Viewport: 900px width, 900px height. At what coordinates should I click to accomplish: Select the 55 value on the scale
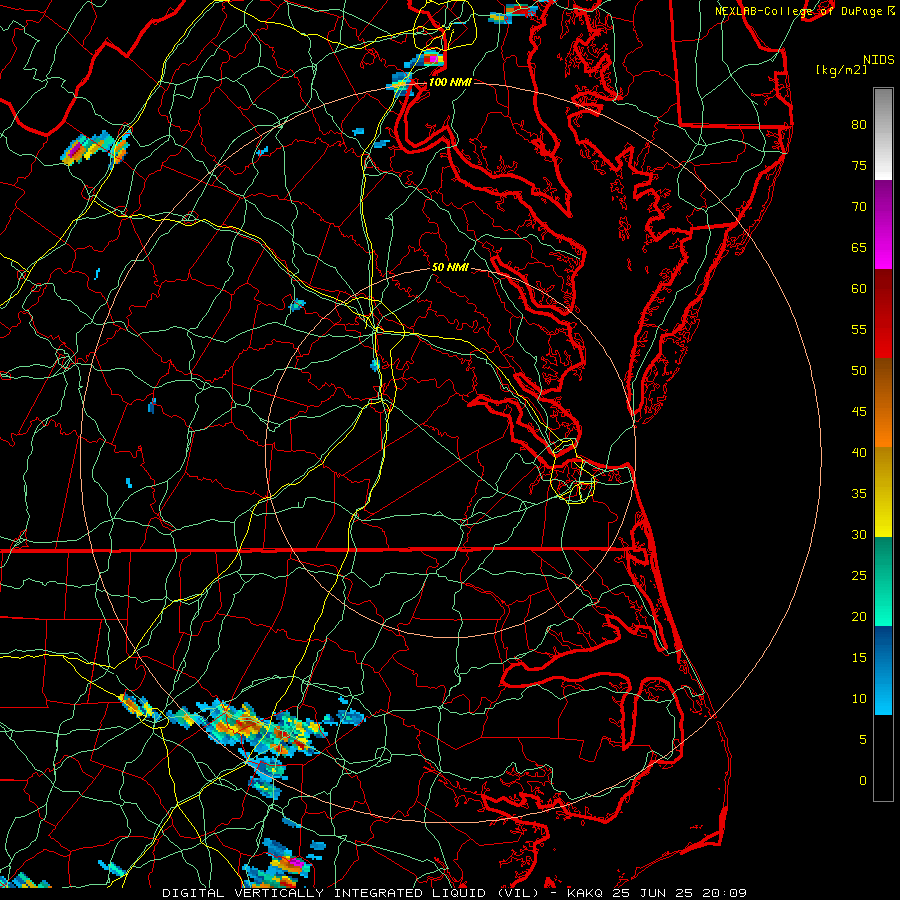(859, 329)
